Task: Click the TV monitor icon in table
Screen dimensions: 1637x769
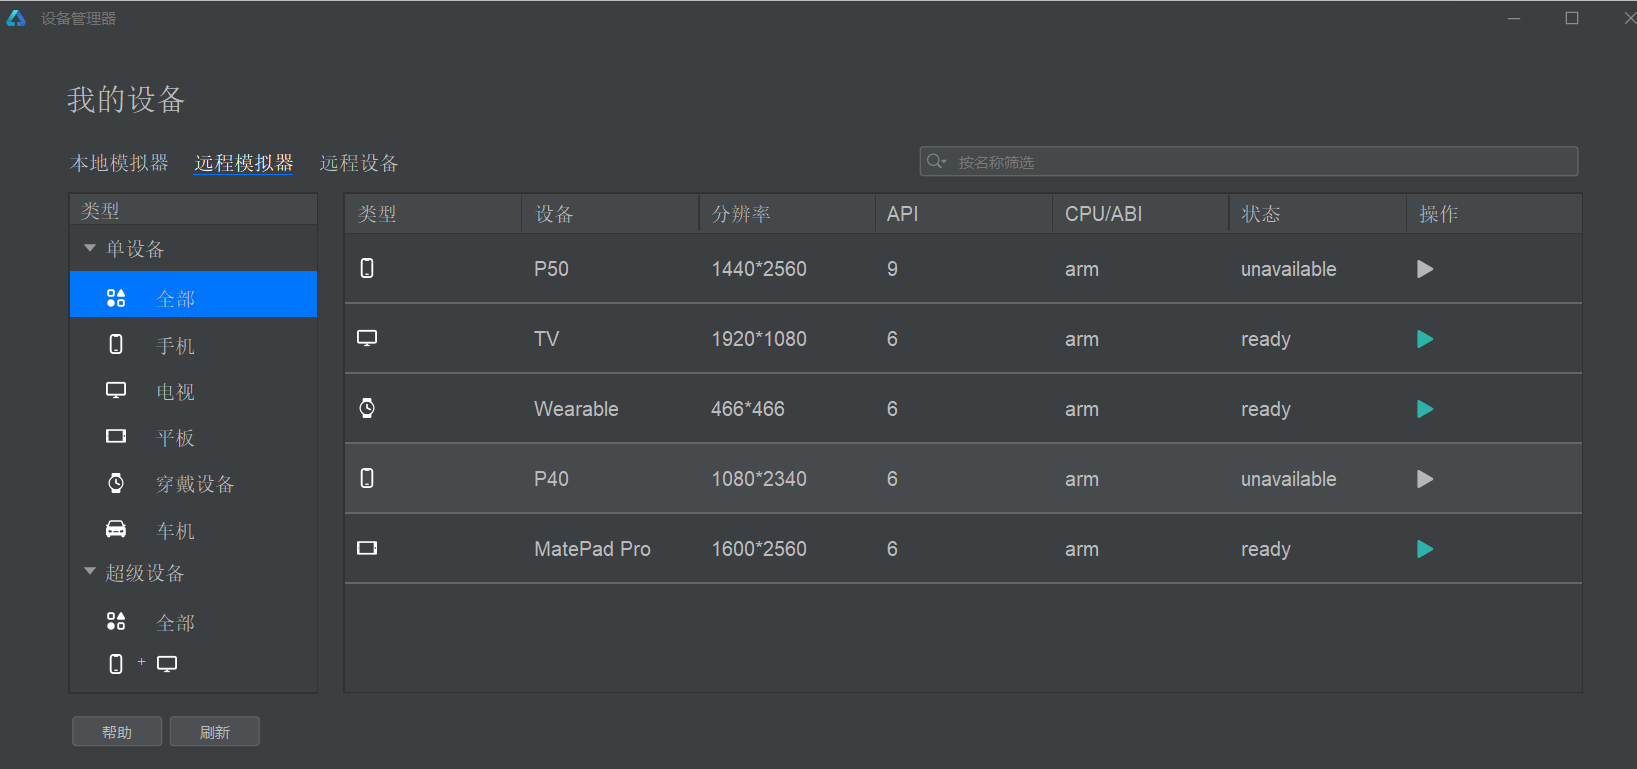Action: 367,338
